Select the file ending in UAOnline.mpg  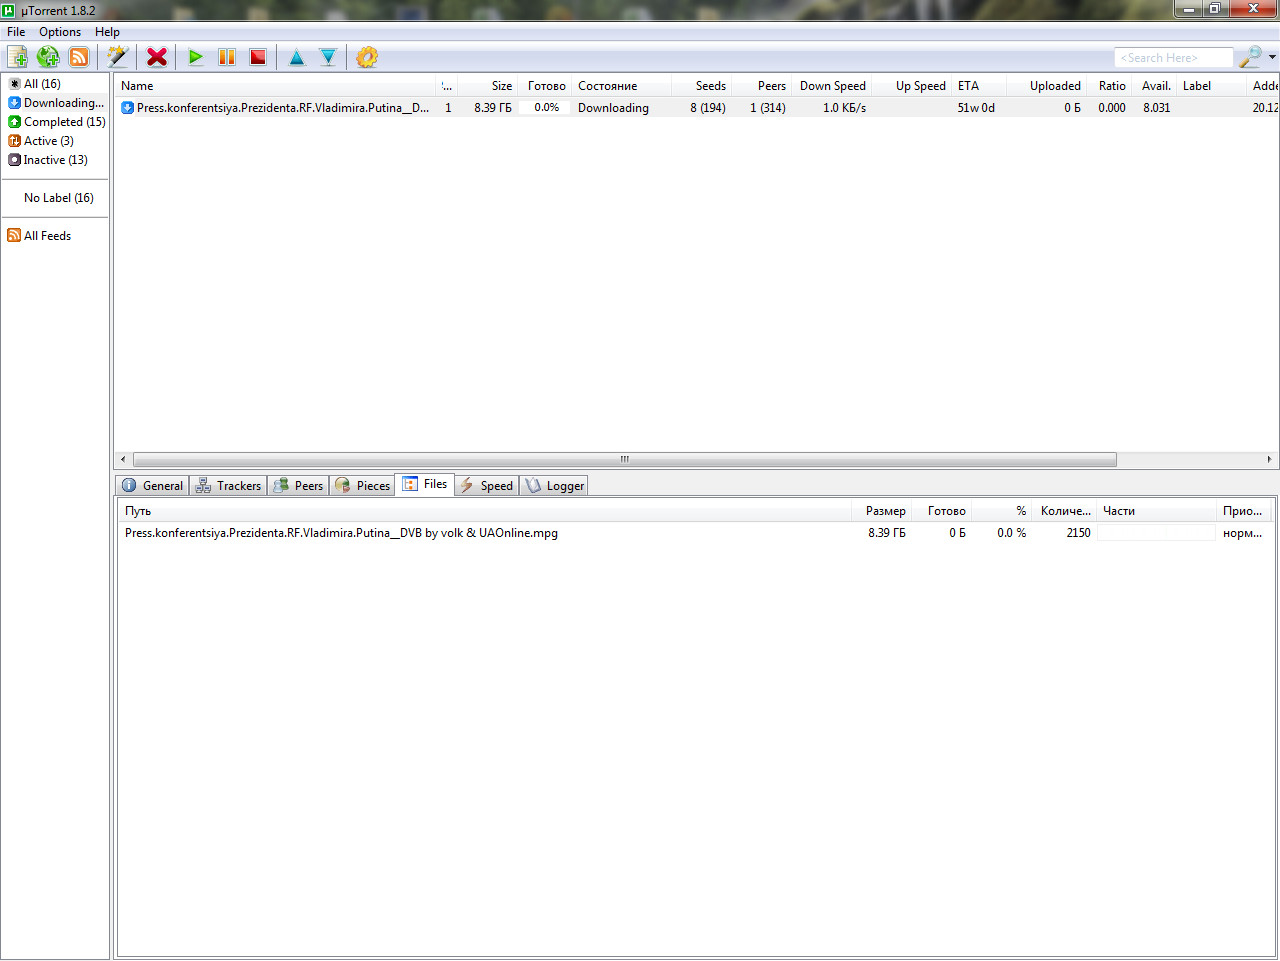coord(341,533)
